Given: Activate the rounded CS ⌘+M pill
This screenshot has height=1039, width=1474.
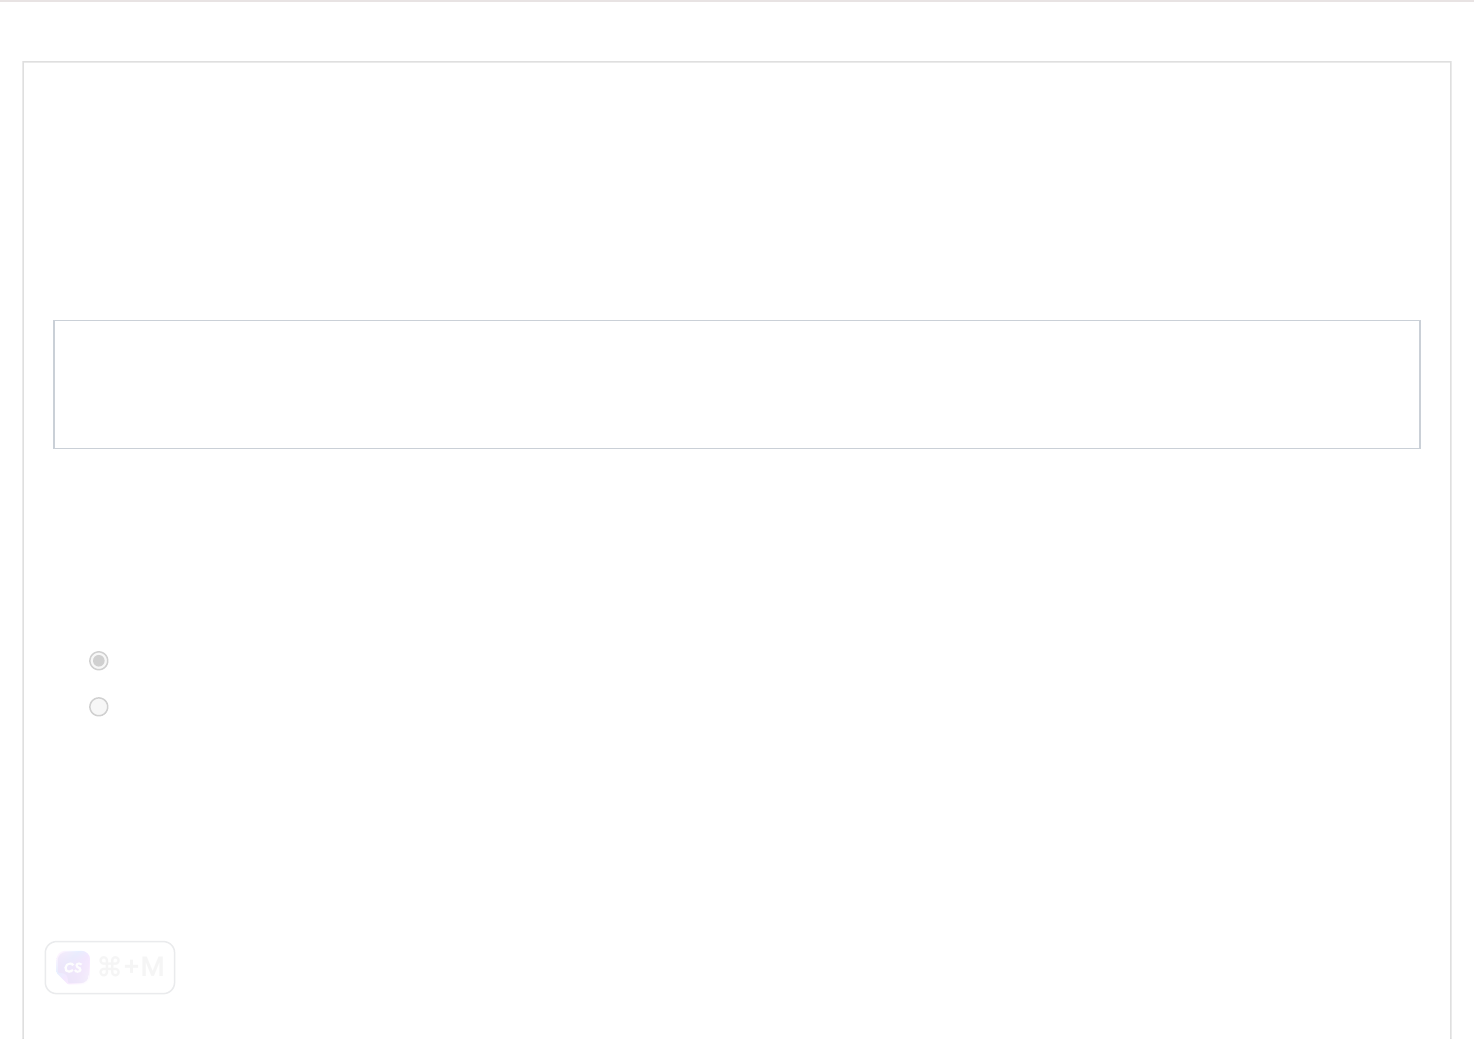Looking at the screenshot, I should point(110,967).
